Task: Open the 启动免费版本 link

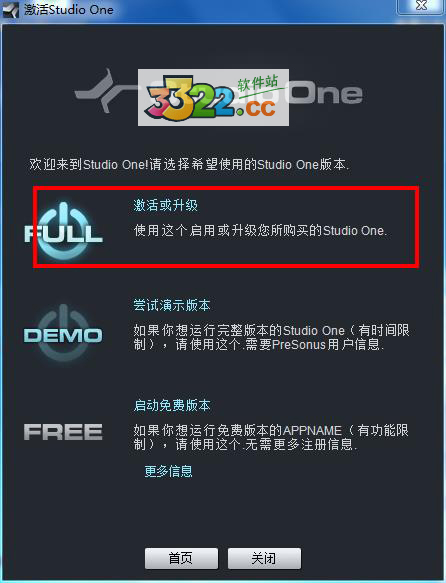Action: tap(172, 405)
